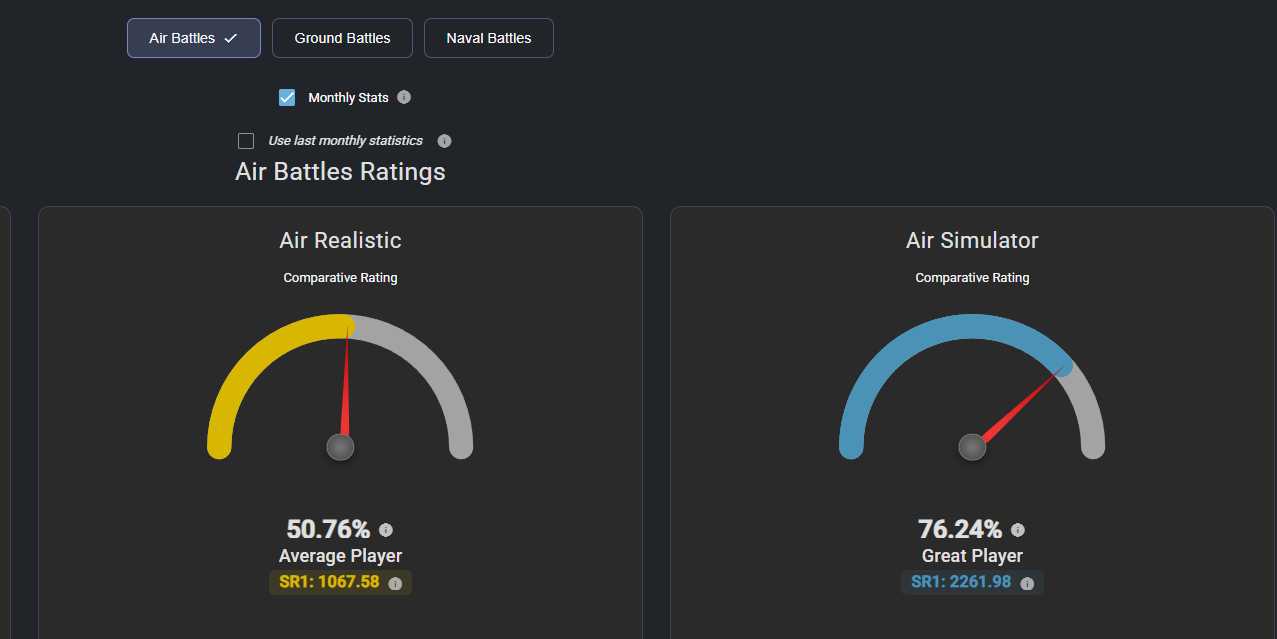Viewport: 1277px width, 639px height.
Task: Click the SR1: 1067.58 score text
Action: (x=329, y=582)
